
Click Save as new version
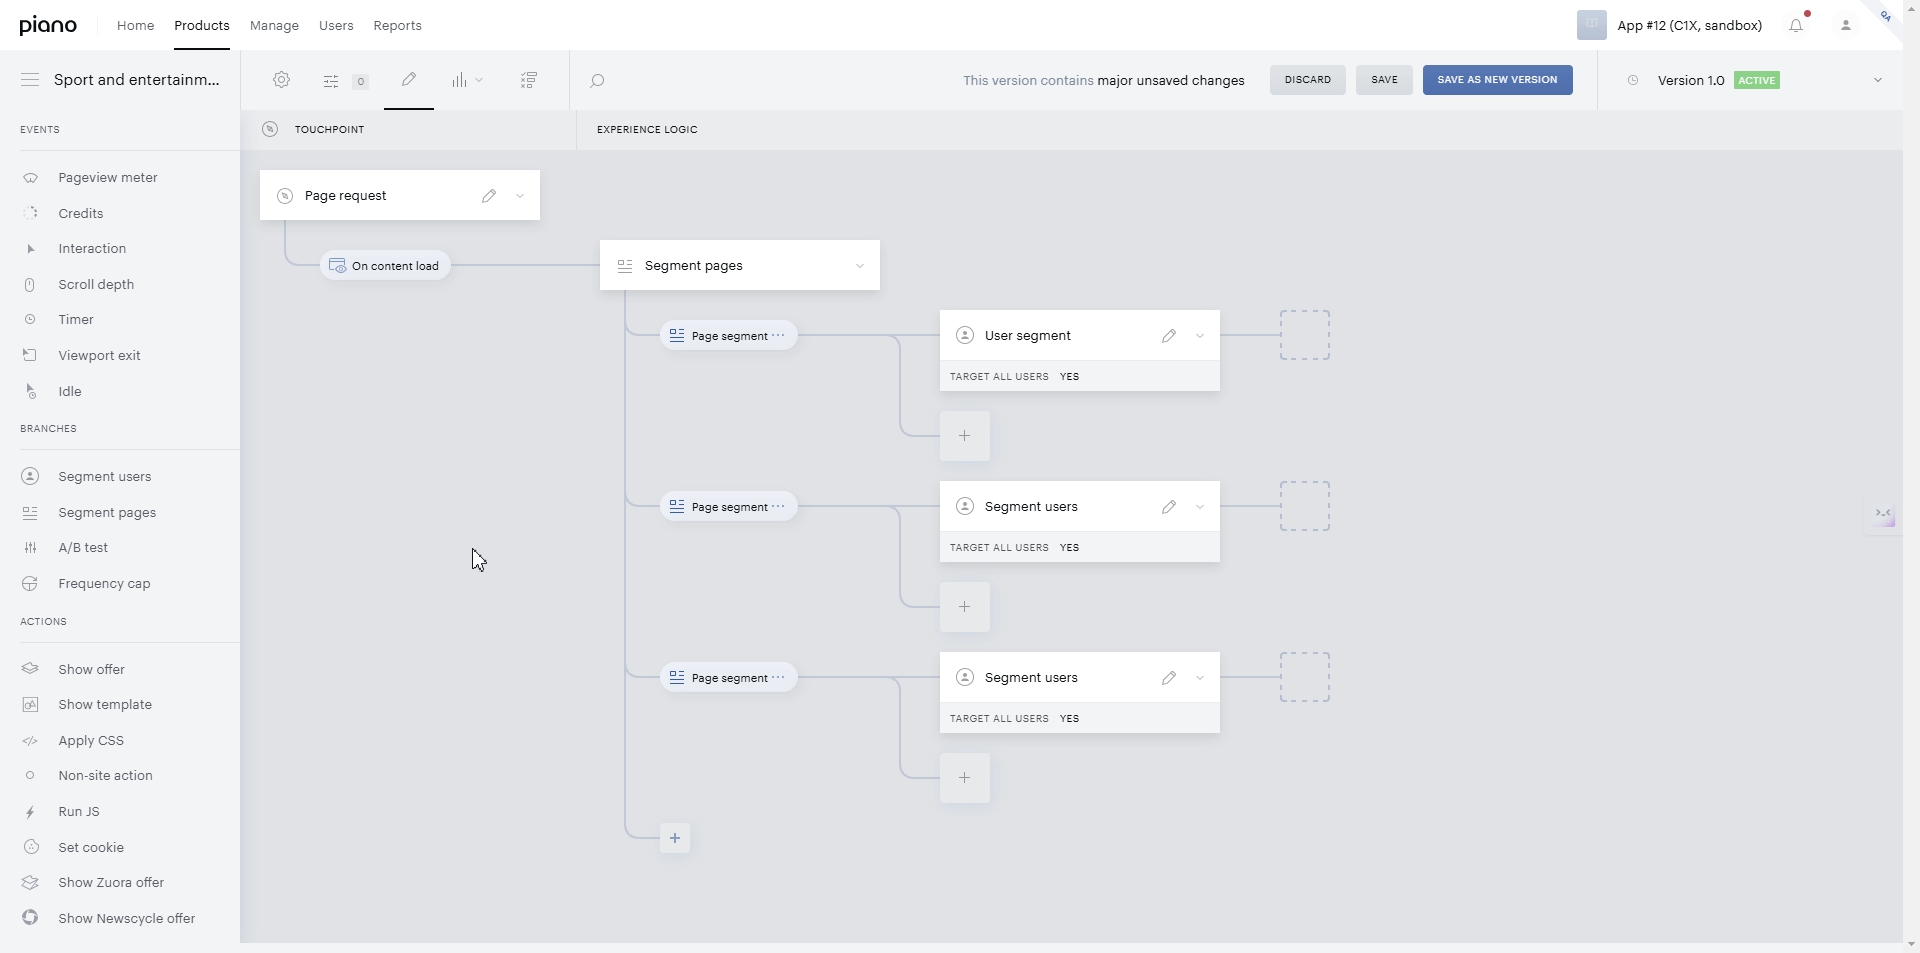pos(1497,80)
